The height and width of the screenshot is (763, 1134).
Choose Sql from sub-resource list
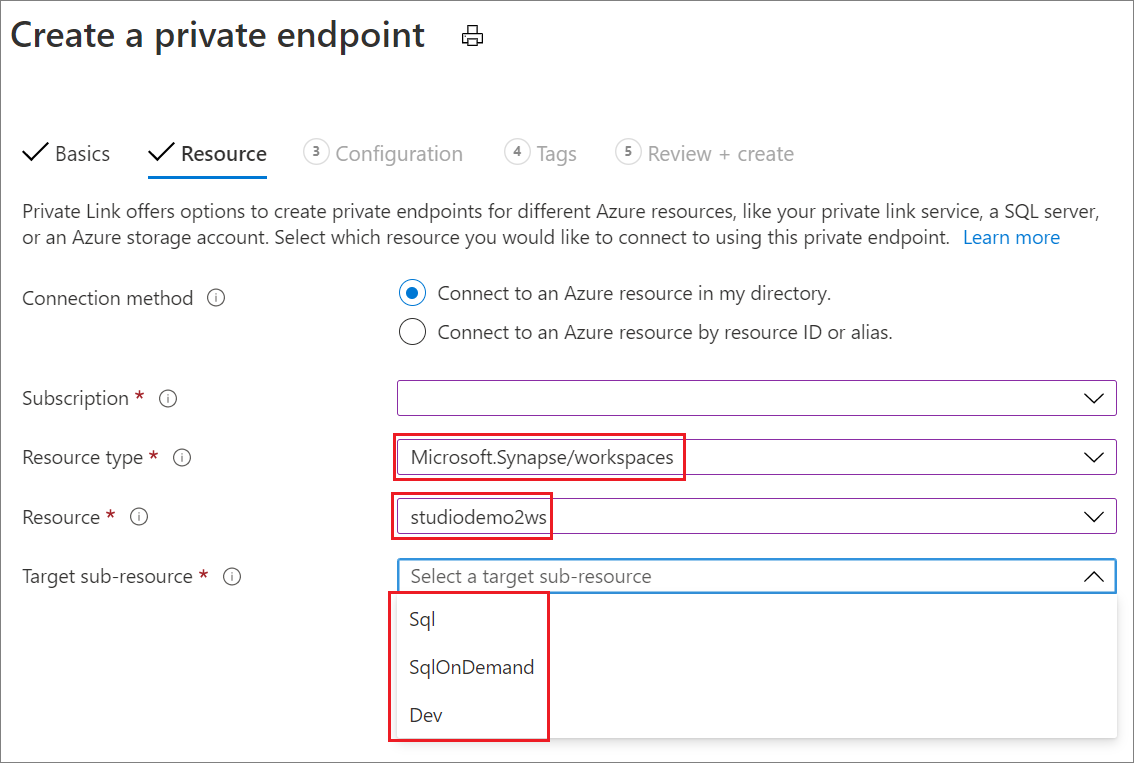point(422,620)
